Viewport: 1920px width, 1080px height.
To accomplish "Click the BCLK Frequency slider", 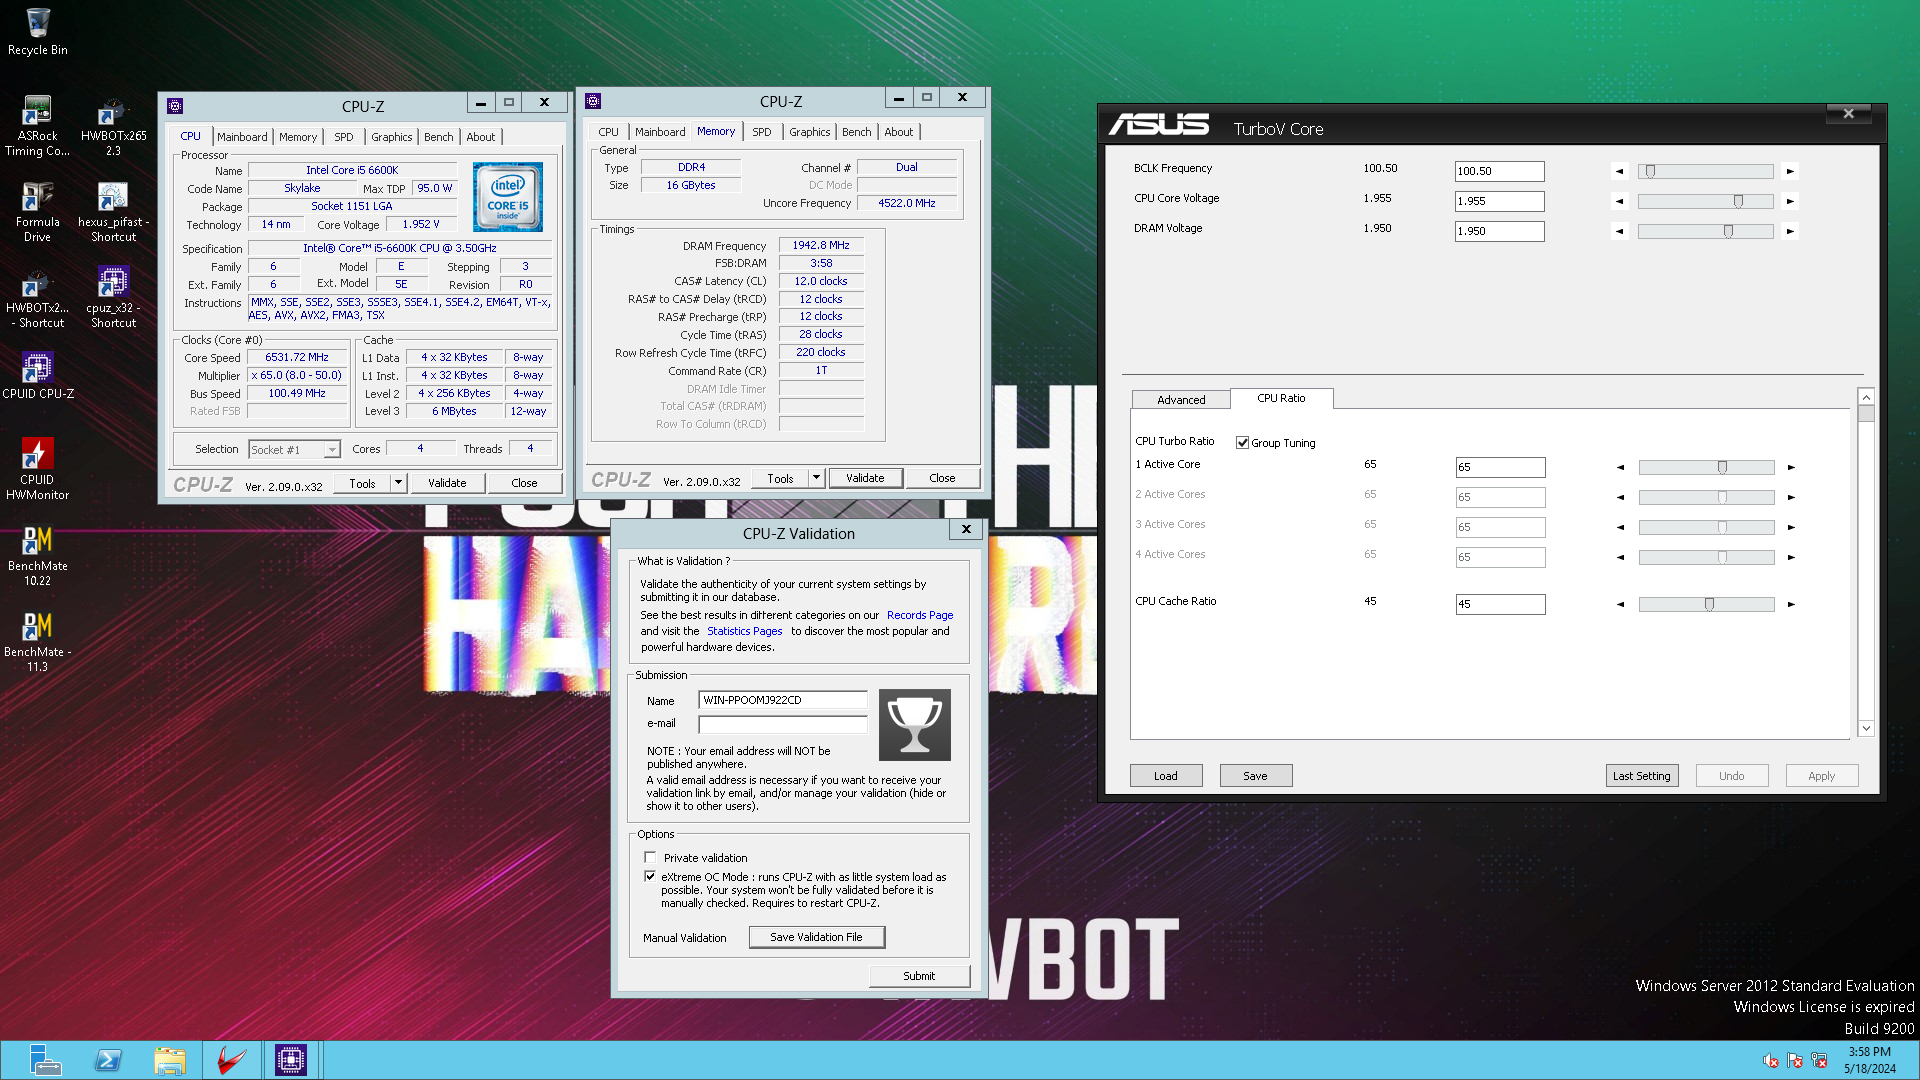I will pyautogui.click(x=1705, y=171).
